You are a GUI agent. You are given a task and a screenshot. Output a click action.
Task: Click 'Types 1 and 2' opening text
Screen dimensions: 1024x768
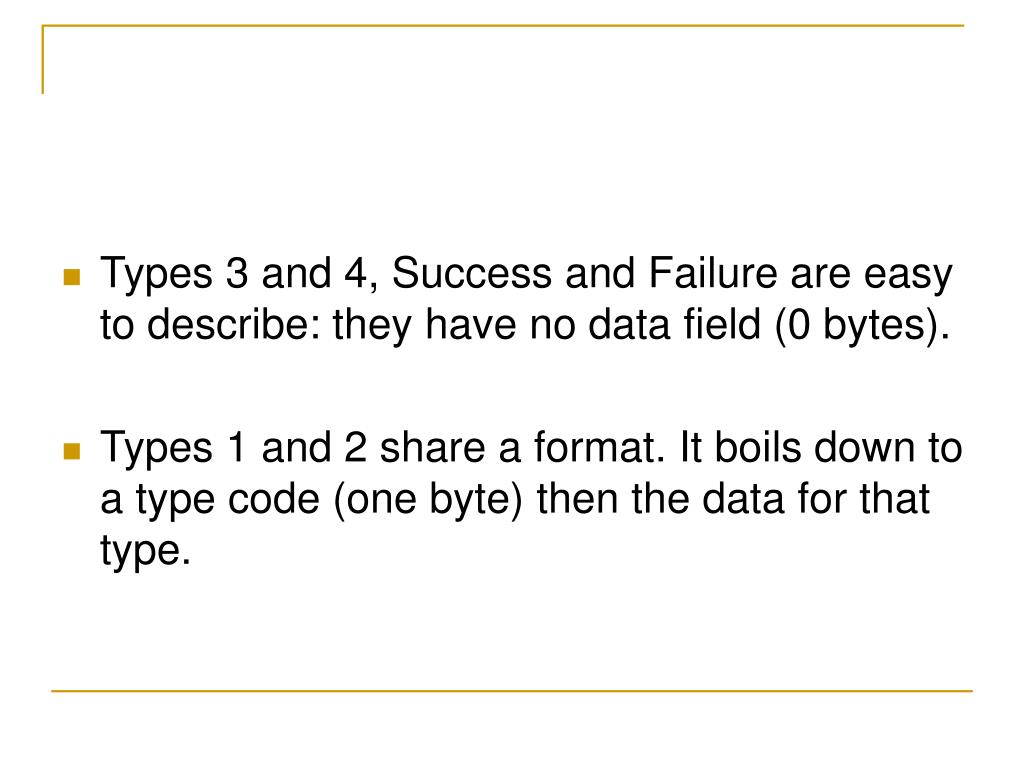(x=233, y=449)
